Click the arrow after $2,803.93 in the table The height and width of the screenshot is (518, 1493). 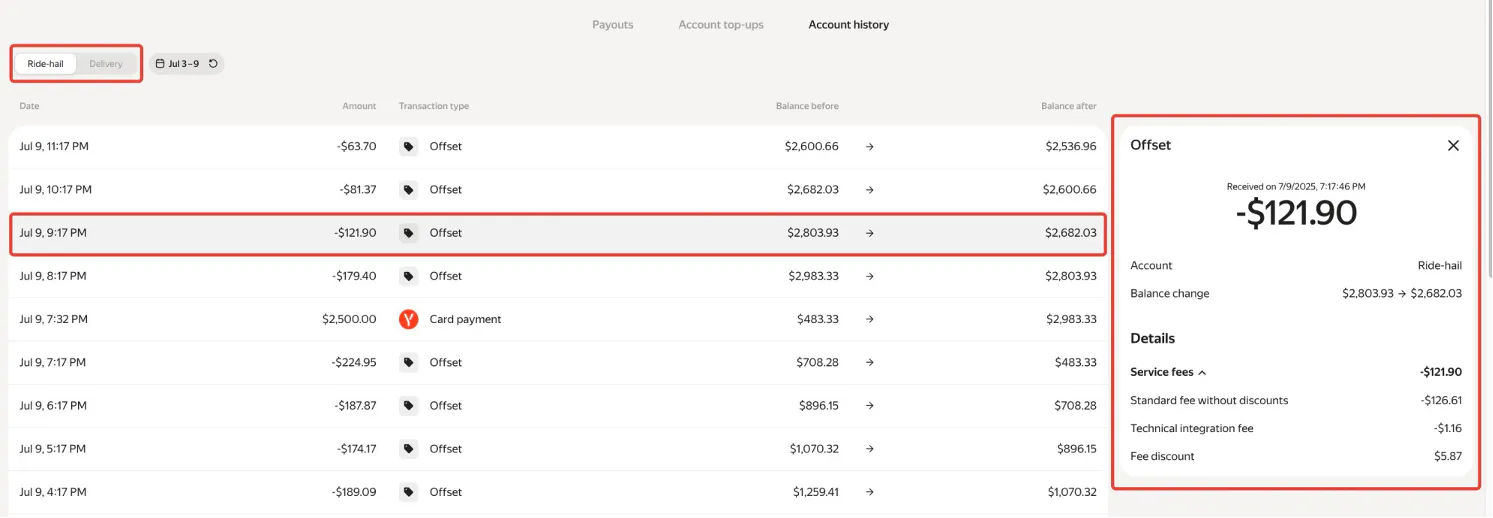tap(869, 233)
